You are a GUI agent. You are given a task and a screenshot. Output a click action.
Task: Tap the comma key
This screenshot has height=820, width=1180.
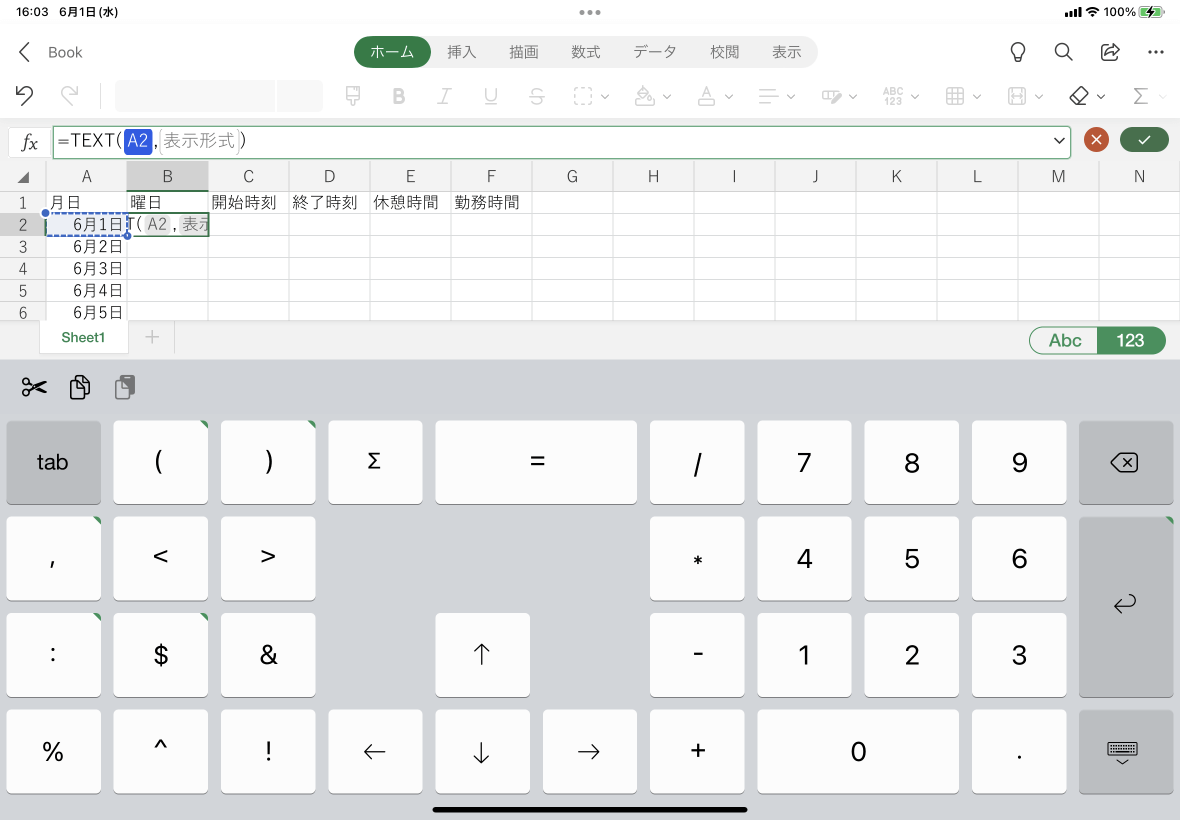coord(53,558)
